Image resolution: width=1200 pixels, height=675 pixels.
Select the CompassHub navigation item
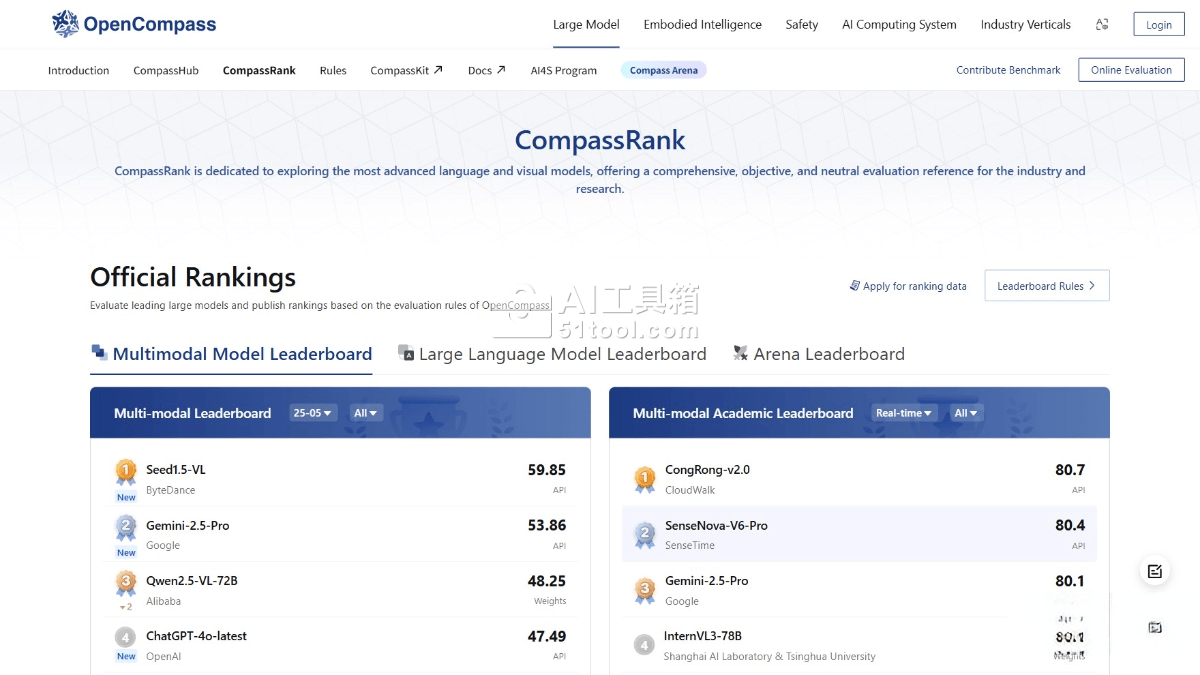(166, 71)
